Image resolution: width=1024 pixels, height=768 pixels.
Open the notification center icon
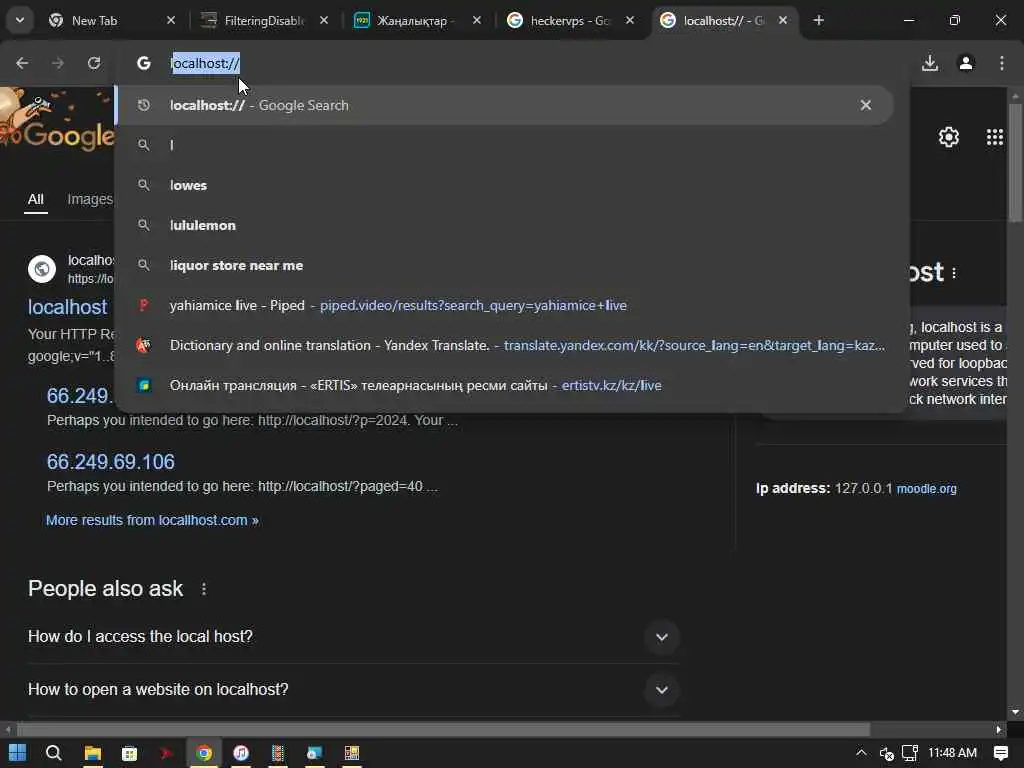1000,753
